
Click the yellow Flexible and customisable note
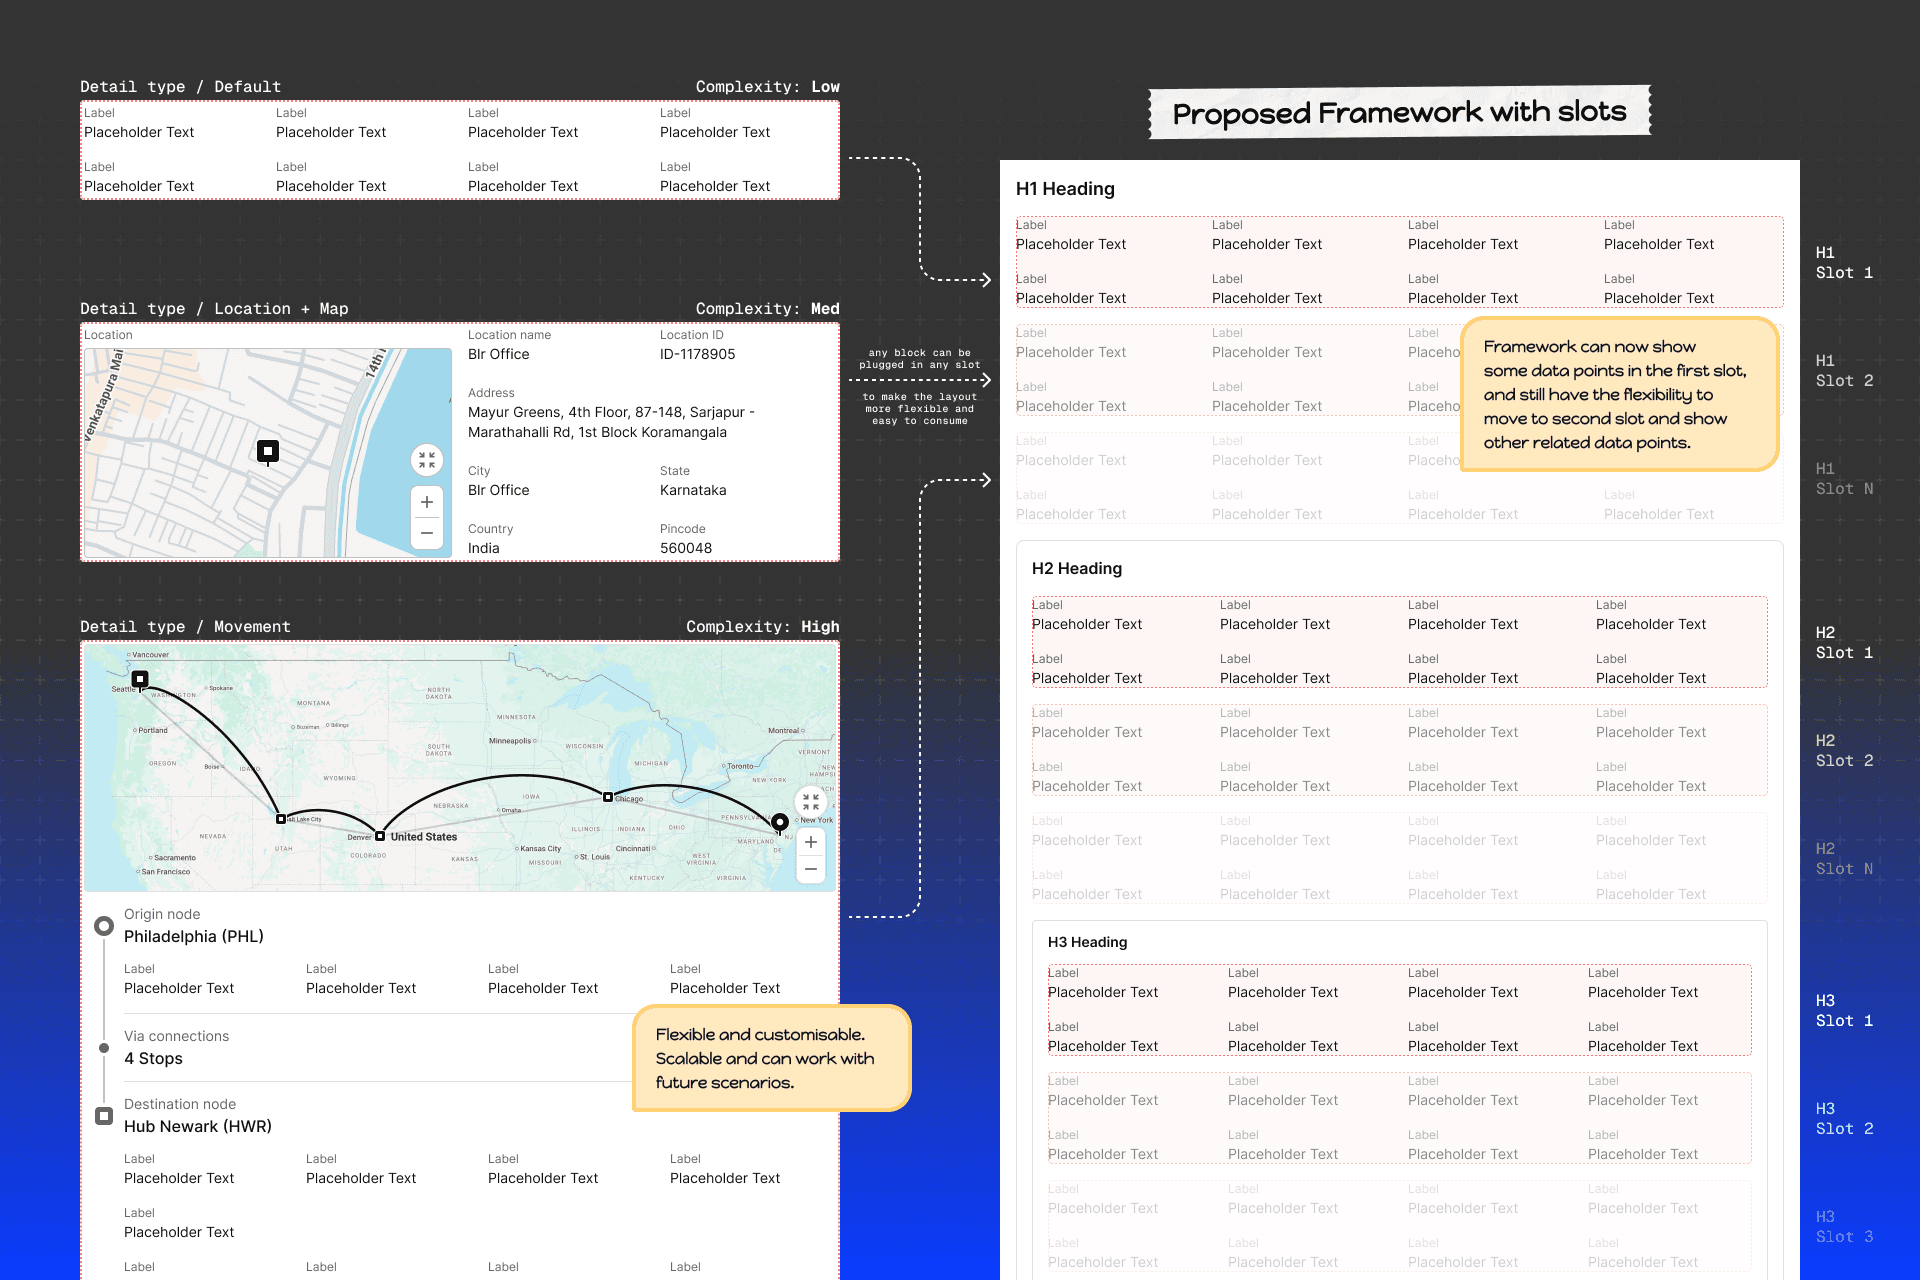pos(771,1058)
